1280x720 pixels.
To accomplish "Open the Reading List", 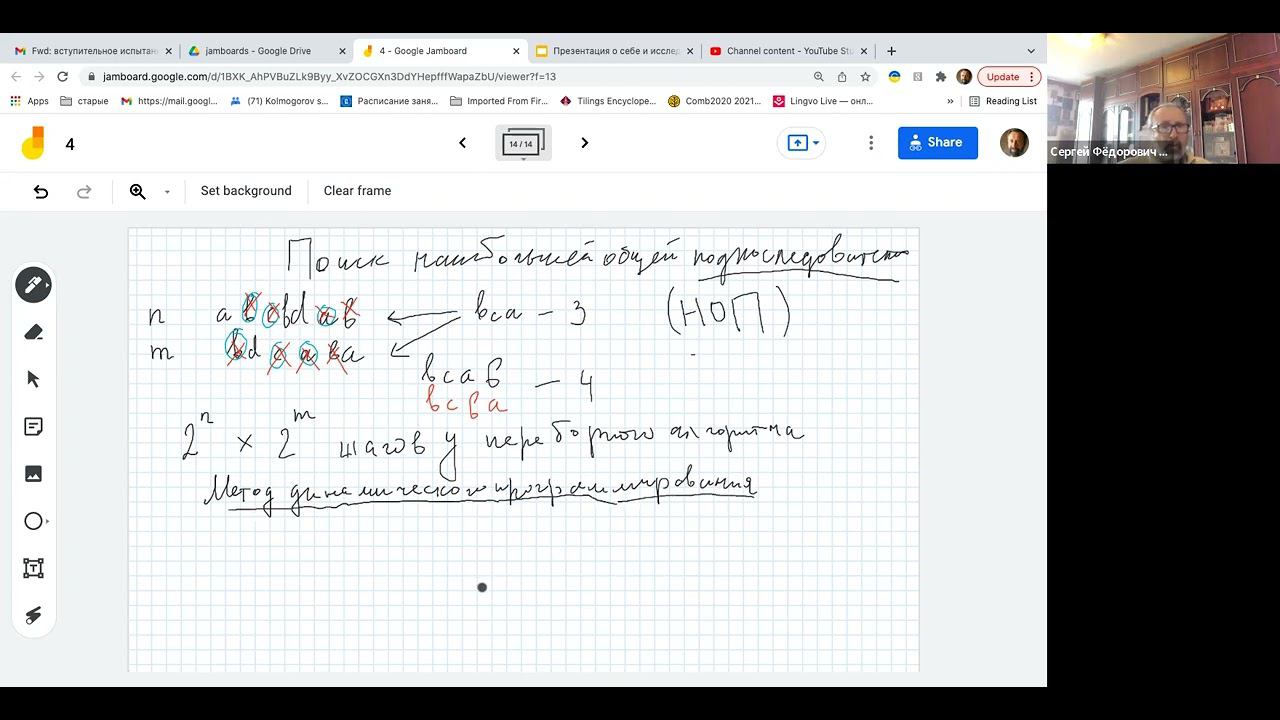I will point(1003,101).
